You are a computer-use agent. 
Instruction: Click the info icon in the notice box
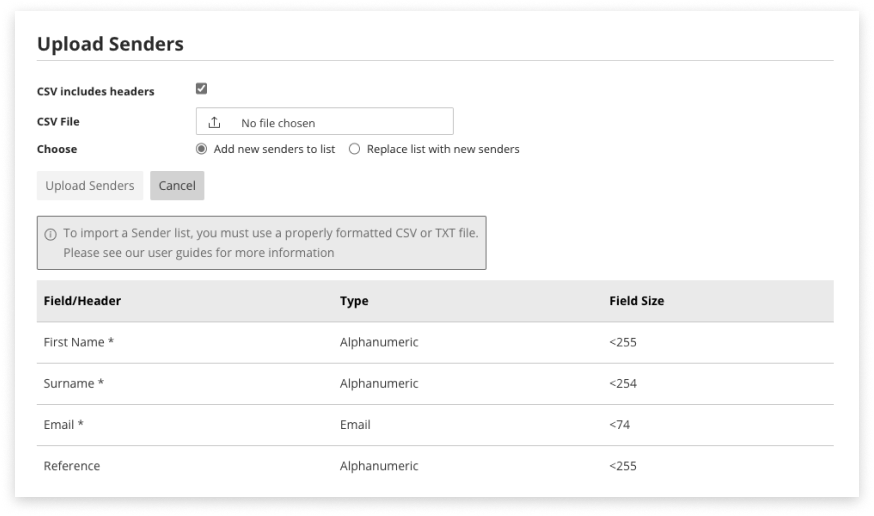pos(50,234)
